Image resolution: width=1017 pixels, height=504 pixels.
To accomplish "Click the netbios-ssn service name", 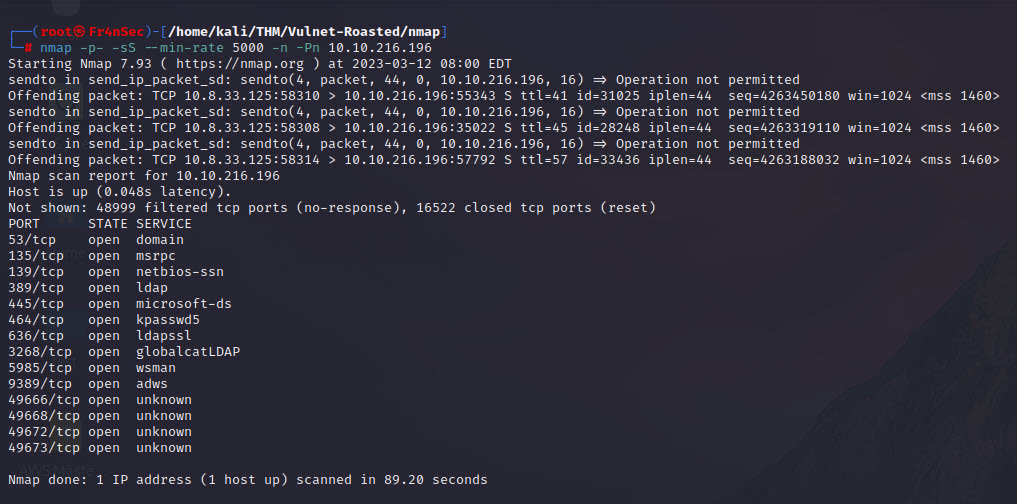I will click(180, 272).
